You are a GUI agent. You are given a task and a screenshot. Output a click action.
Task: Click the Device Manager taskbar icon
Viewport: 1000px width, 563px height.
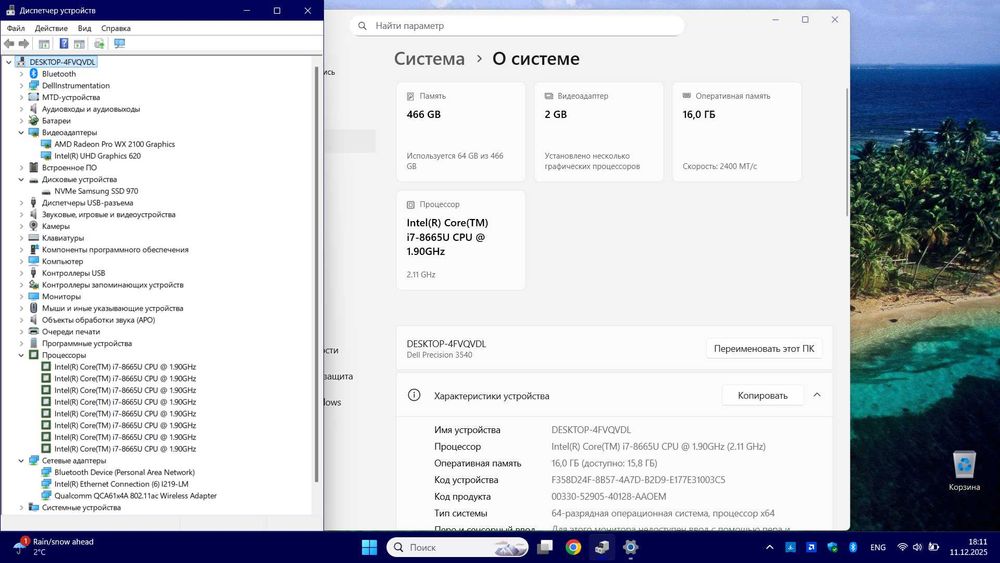click(601, 547)
